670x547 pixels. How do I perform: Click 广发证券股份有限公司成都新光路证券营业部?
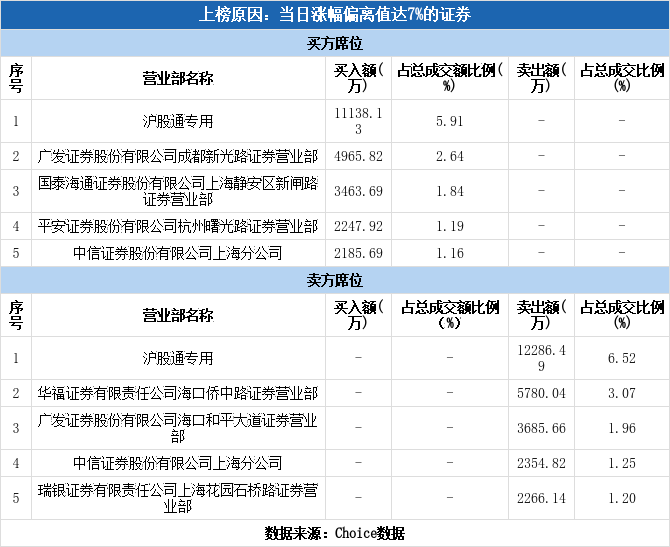tap(178, 156)
